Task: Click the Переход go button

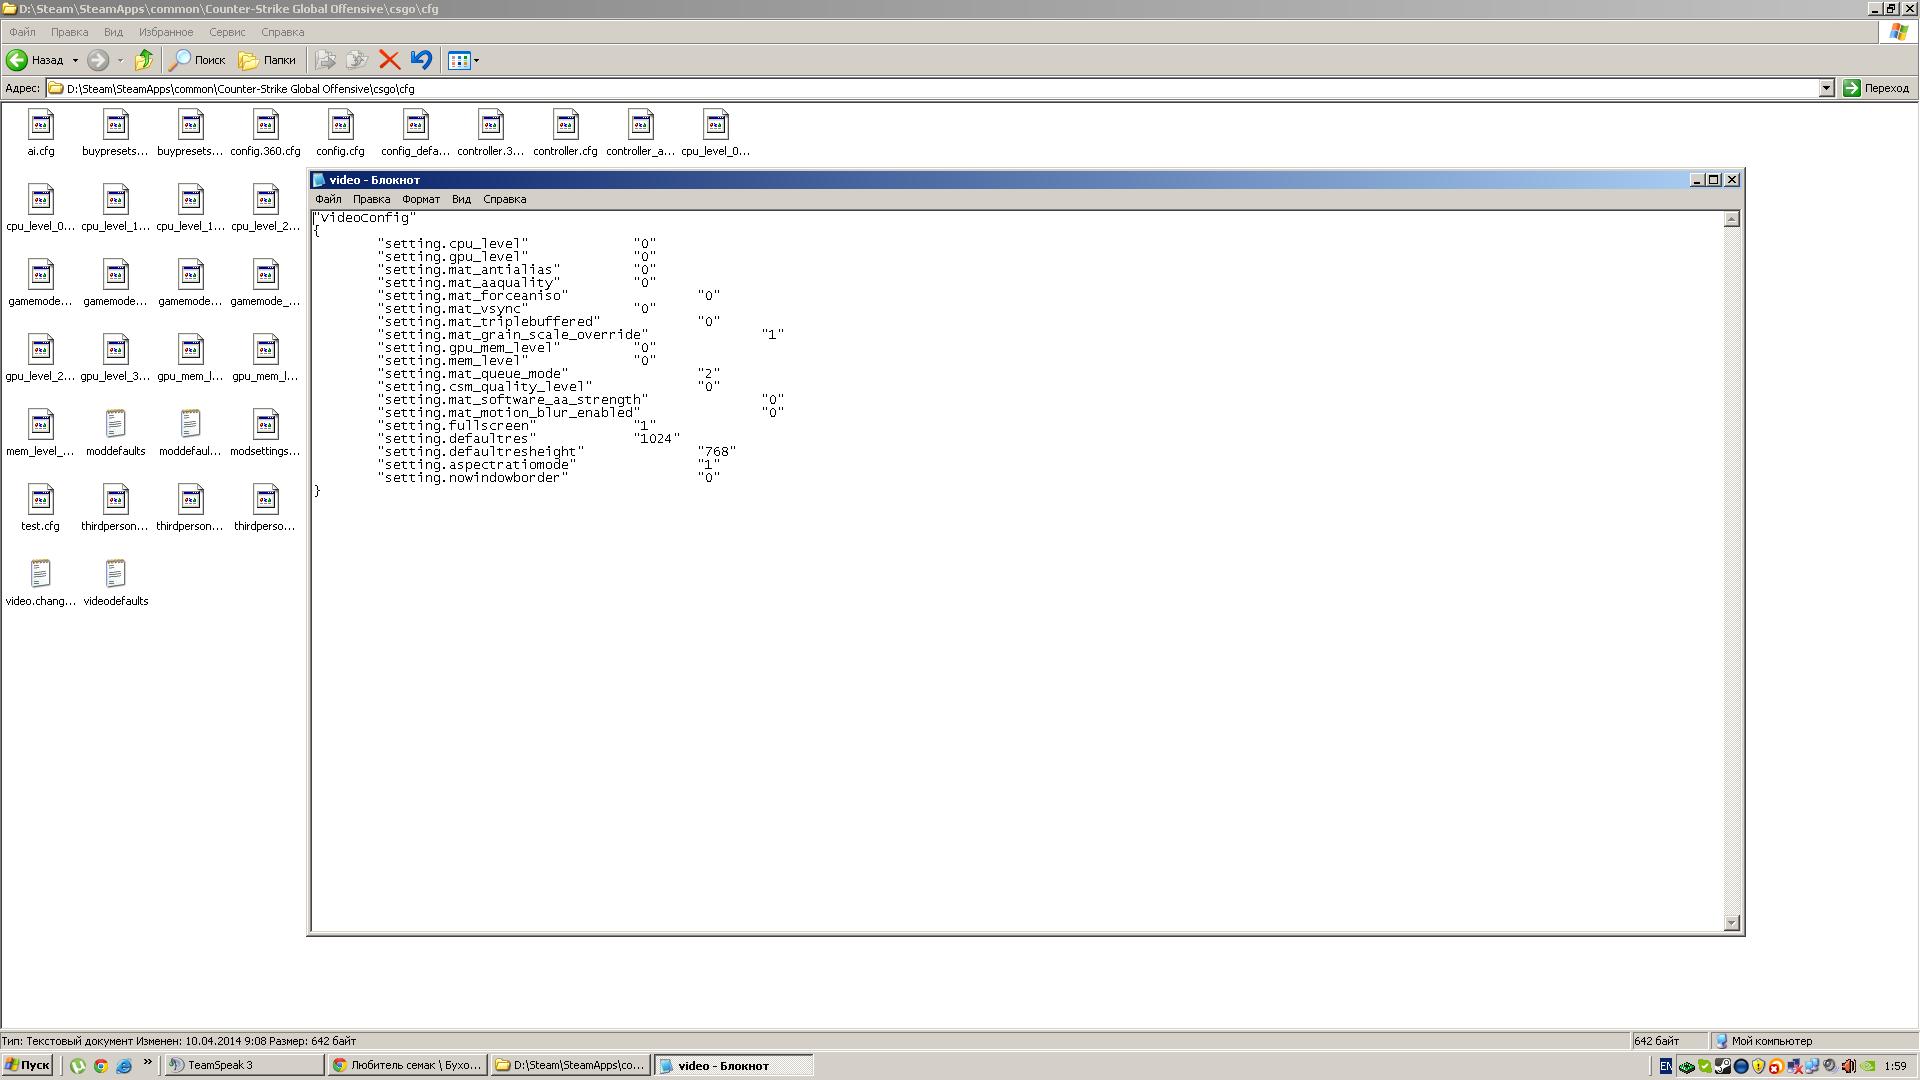Action: (x=1876, y=88)
